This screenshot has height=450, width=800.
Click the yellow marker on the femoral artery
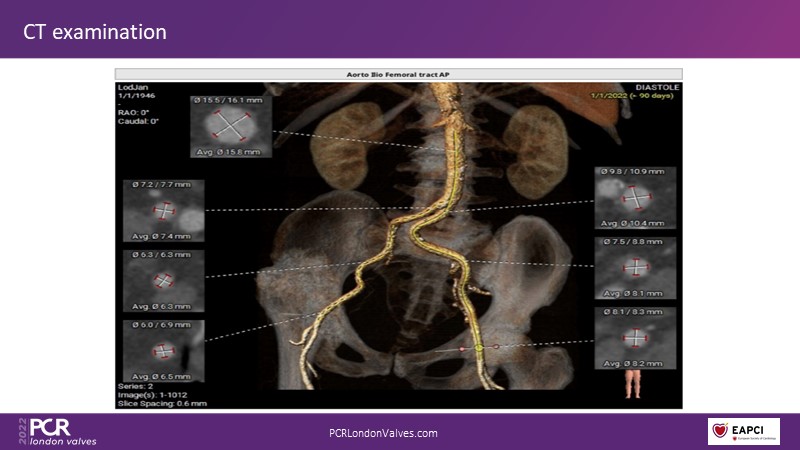click(x=478, y=346)
